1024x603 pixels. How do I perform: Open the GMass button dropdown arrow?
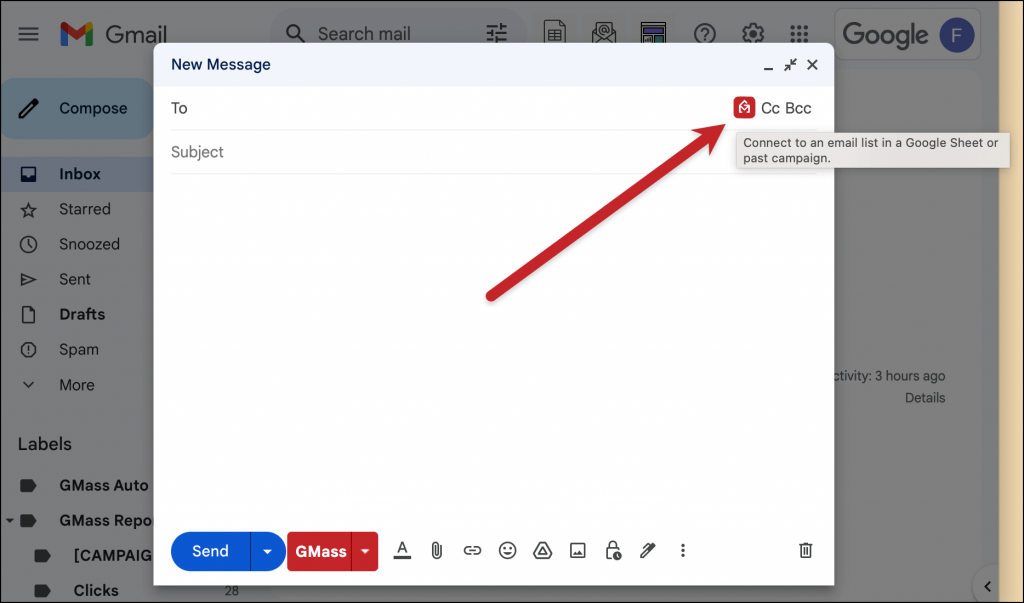364,550
